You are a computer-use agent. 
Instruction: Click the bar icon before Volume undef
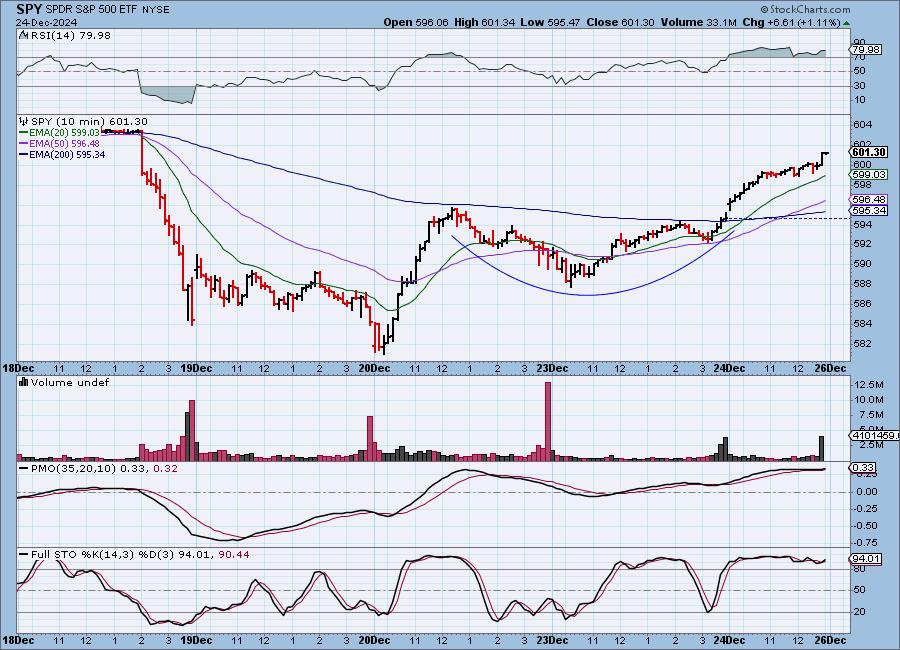(24, 382)
